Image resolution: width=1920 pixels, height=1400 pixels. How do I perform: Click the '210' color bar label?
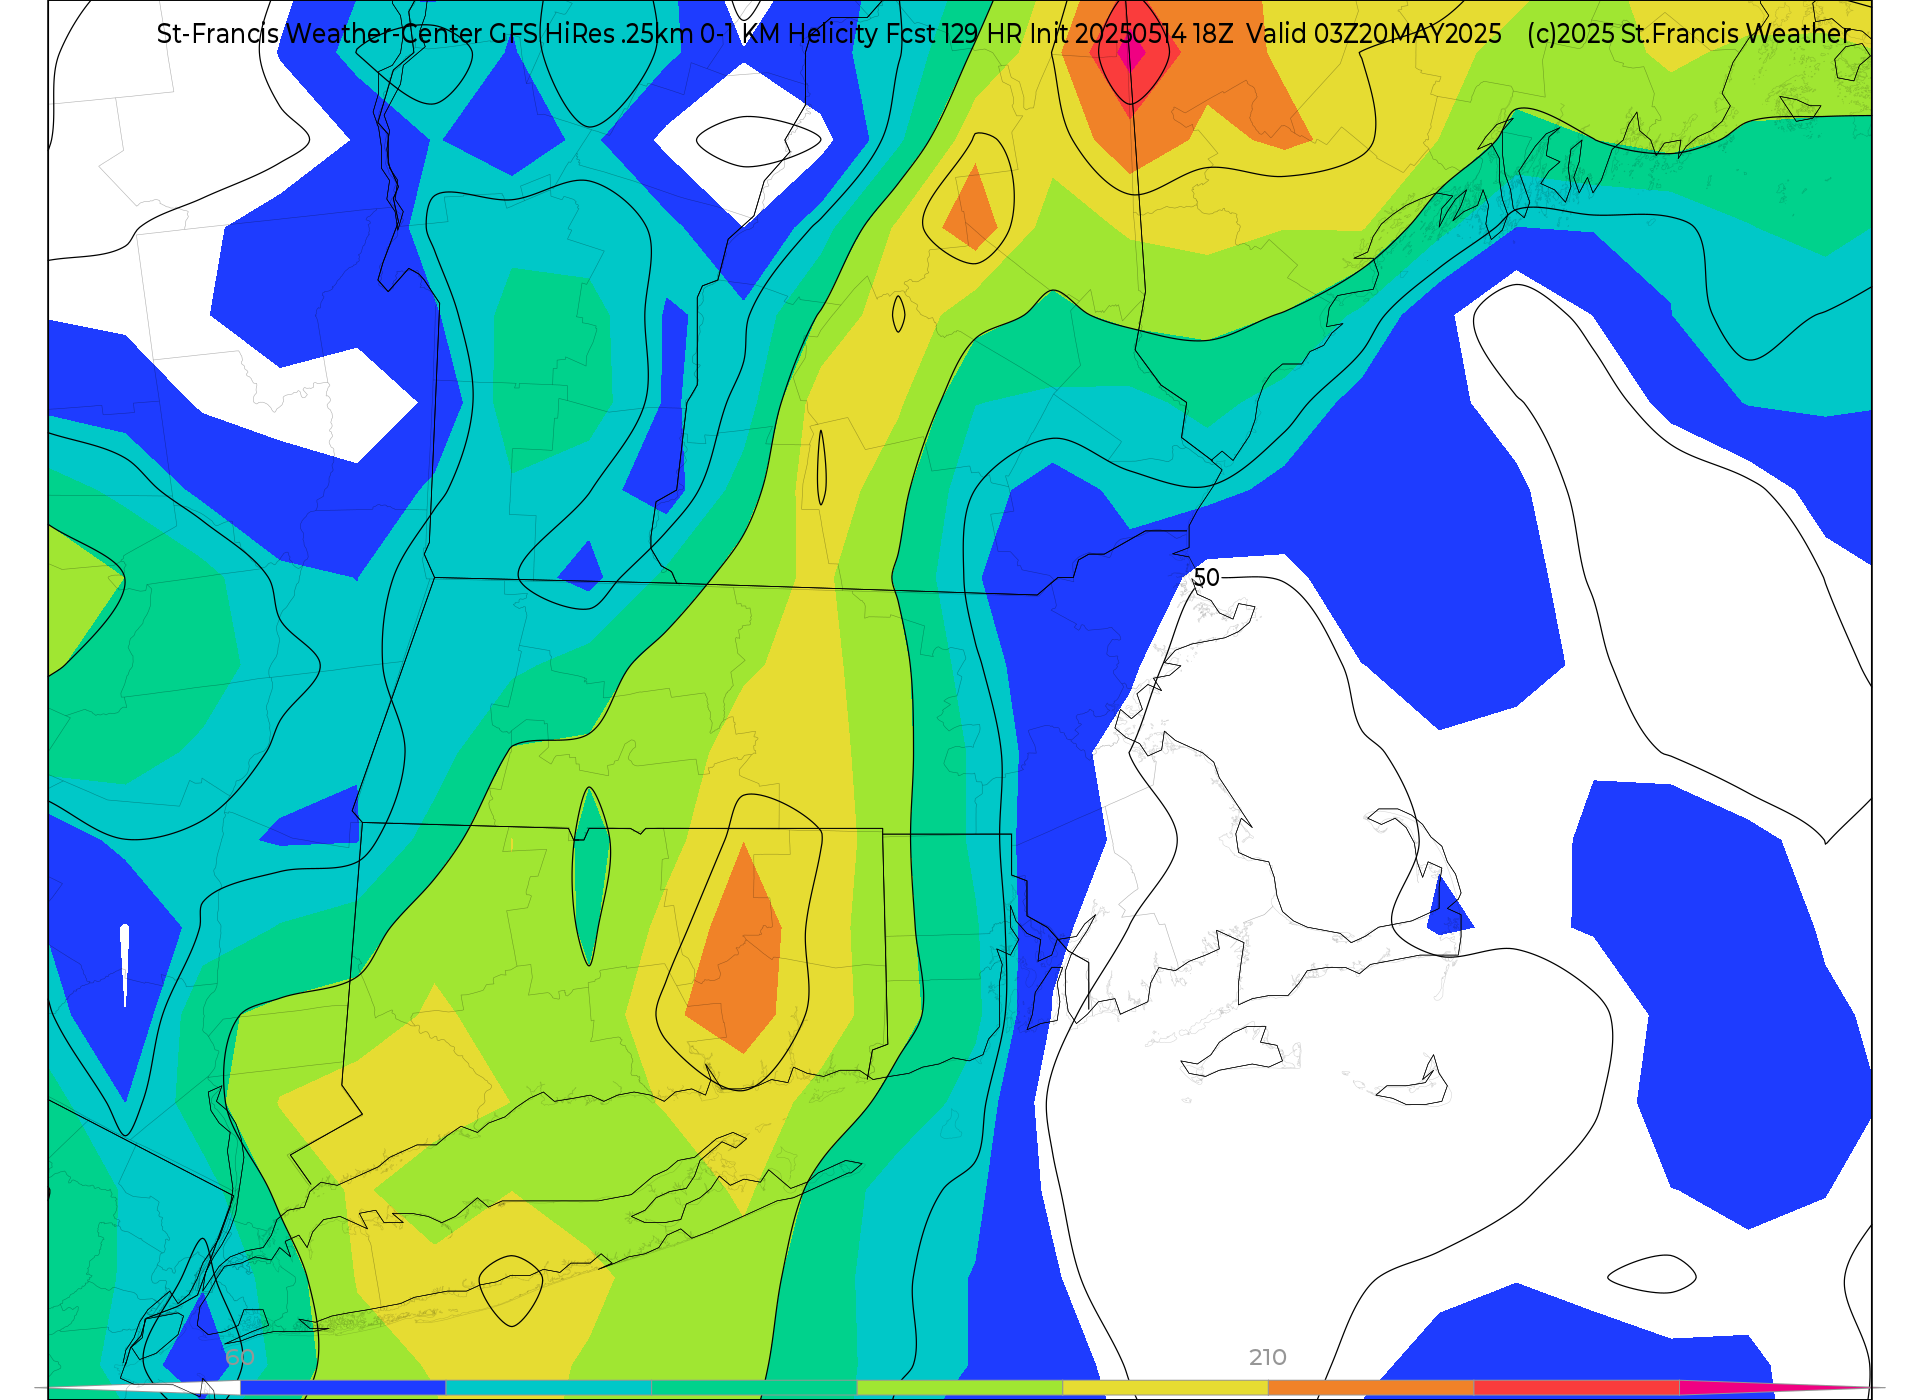[x=1267, y=1357]
